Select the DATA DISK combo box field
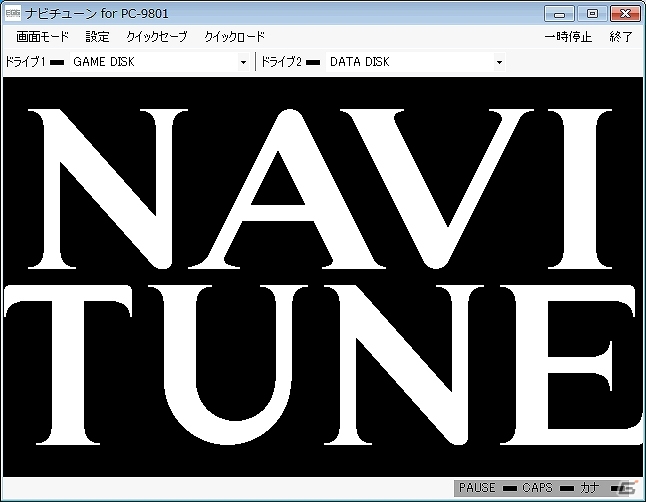This screenshot has width=646, height=502. [415, 62]
